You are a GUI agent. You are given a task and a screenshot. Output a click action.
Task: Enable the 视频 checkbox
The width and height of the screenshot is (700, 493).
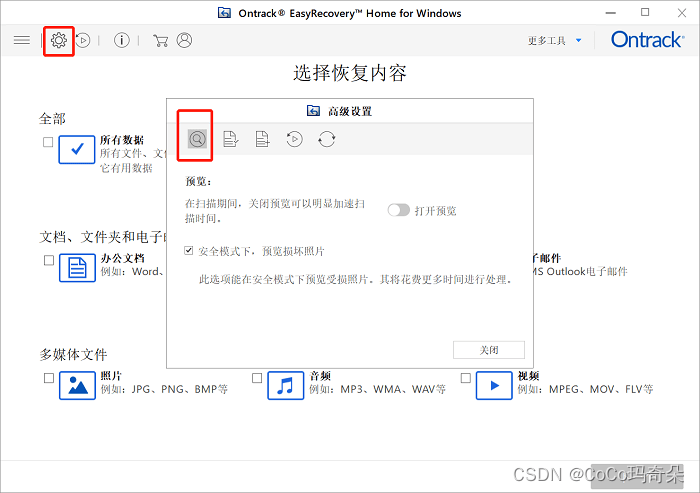tap(466, 378)
